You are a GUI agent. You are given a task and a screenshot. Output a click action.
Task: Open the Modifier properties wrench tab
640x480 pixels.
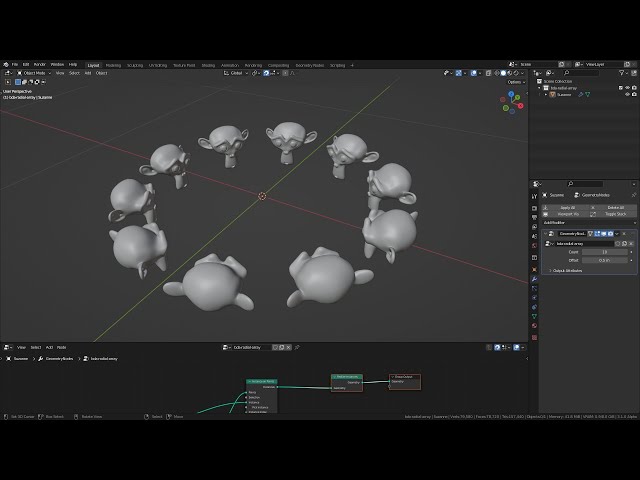(534, 279)
